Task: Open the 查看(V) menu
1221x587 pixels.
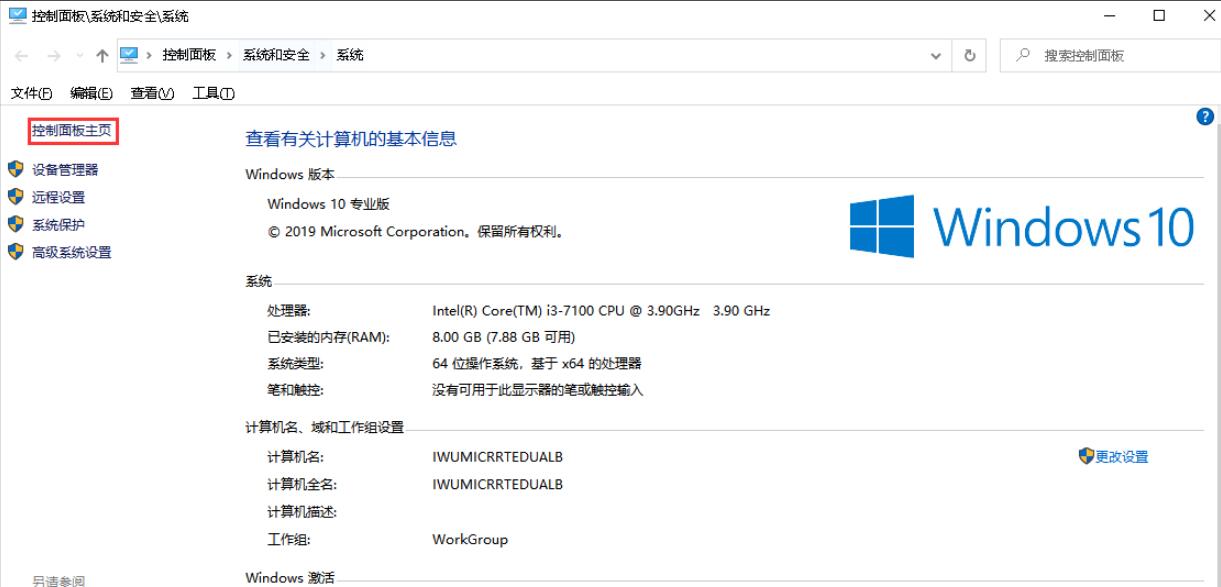Action: click(152, 93)
